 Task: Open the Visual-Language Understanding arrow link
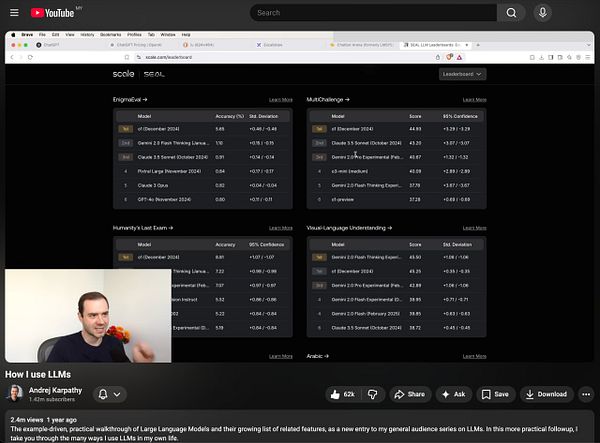[349, 228]
